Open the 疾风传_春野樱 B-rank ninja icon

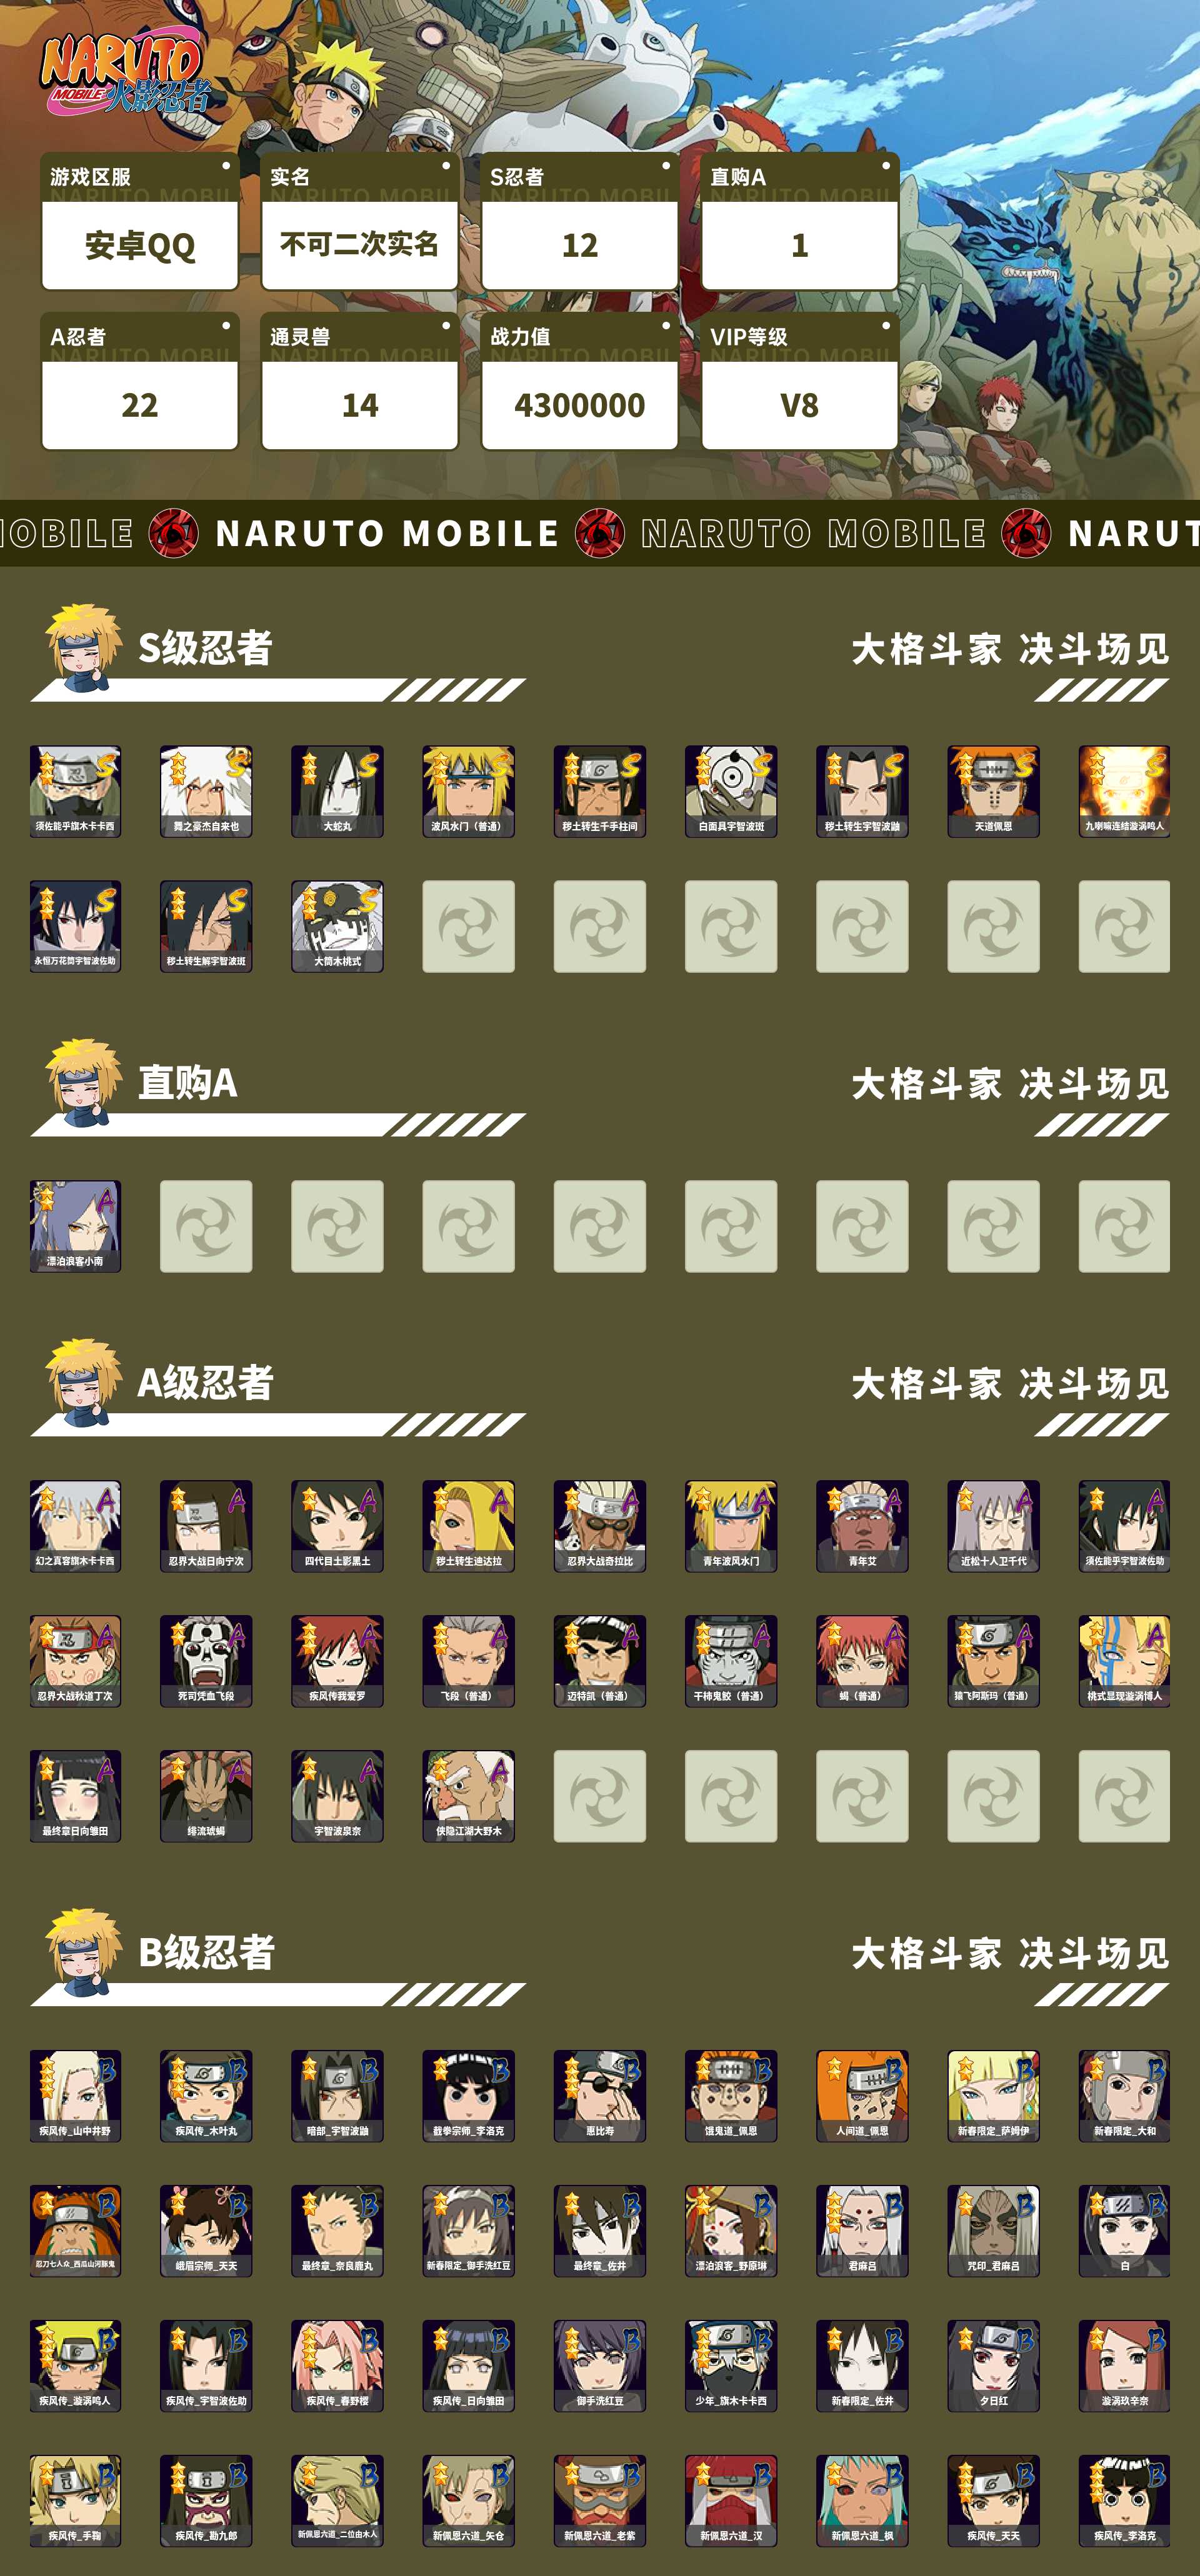337,2365
